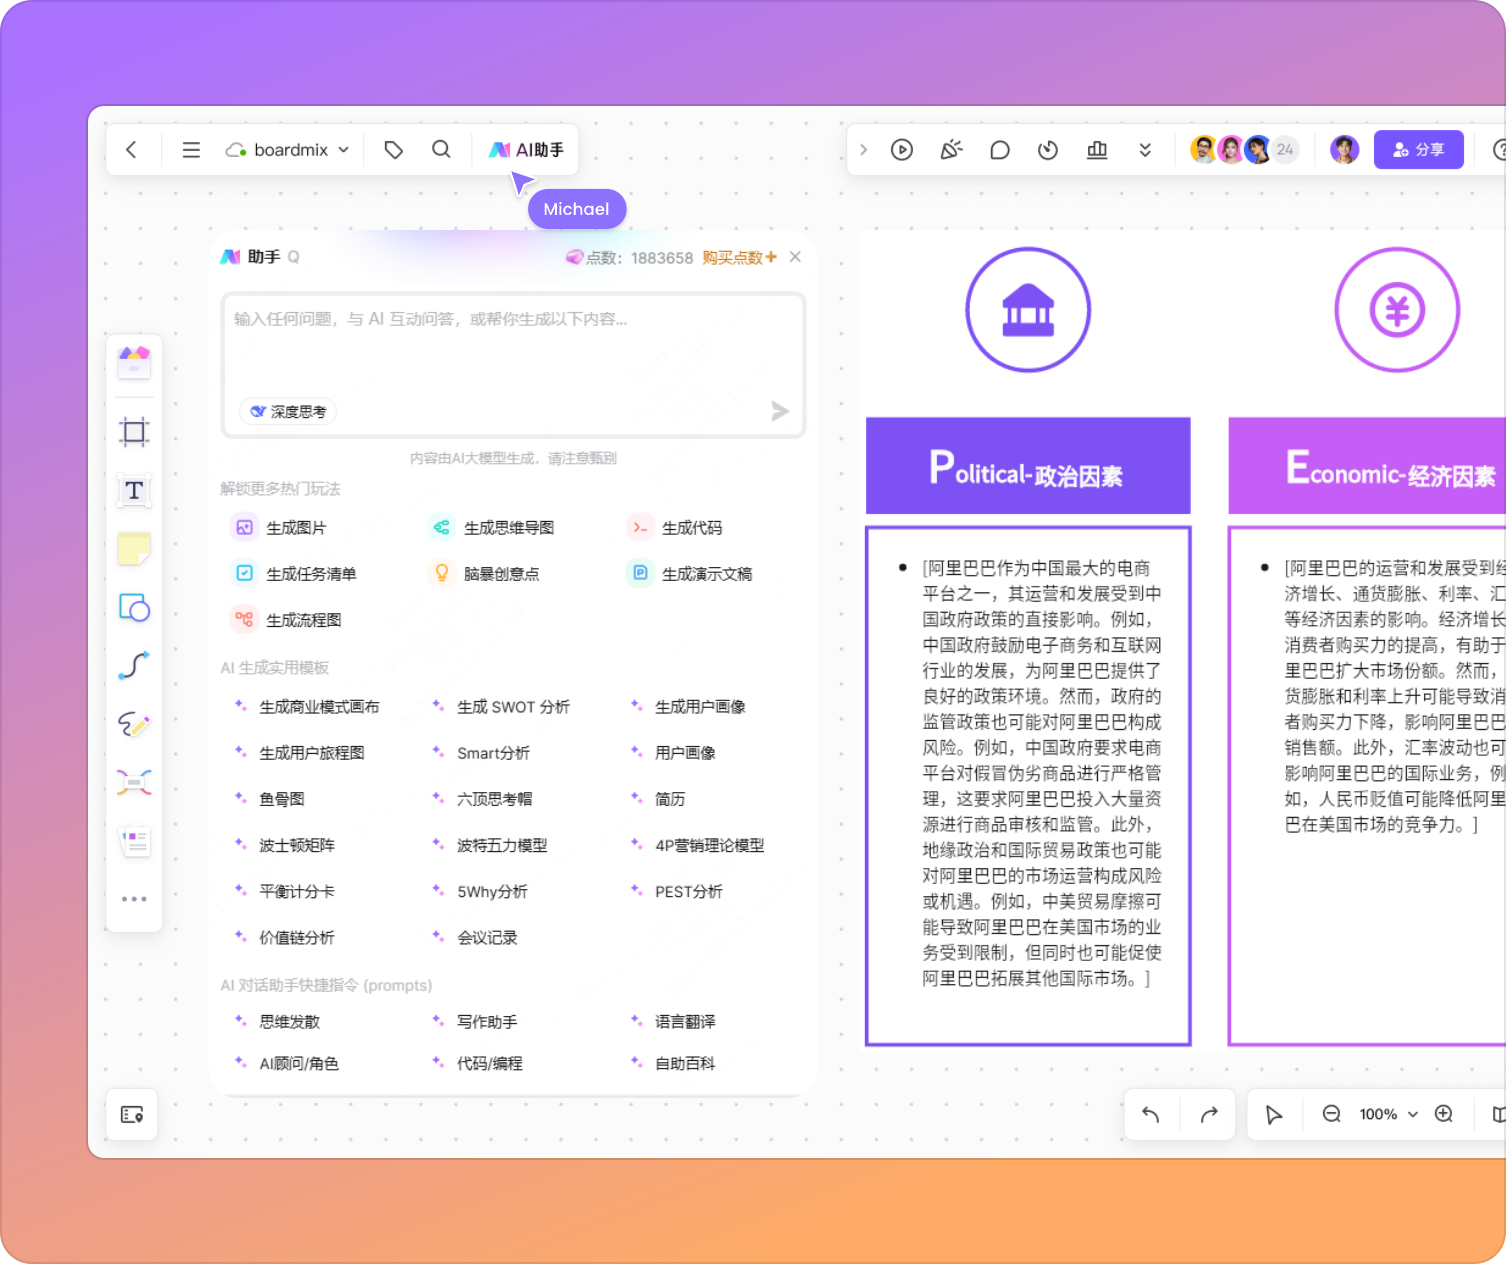The height and width of the screenshot is (1264, 1506).
Task: Select 生成任务清单
Action: tap(295, 574)
